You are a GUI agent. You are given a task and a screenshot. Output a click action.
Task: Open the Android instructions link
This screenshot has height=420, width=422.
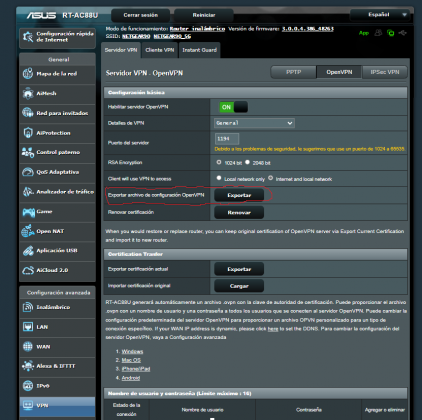click(x=131, y=378)
